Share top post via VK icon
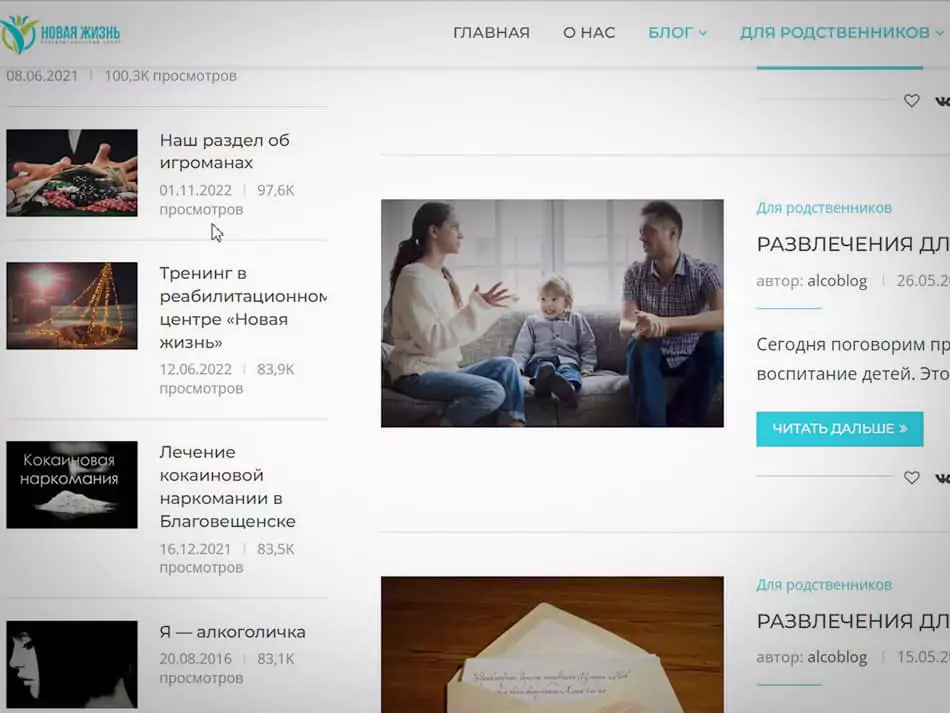This screenshot has width=950, height=713. (x=942, y=101)
